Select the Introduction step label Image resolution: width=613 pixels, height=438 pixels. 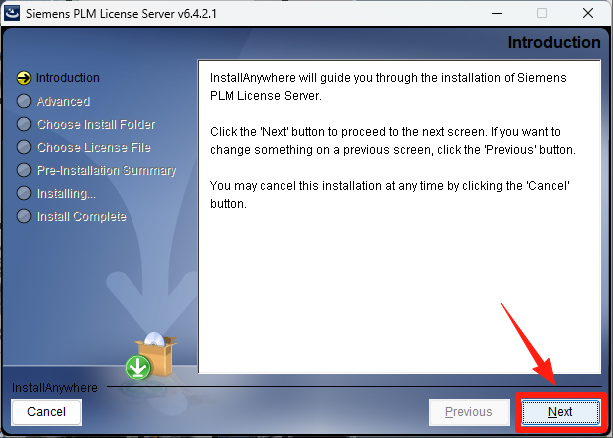[68, 78]
